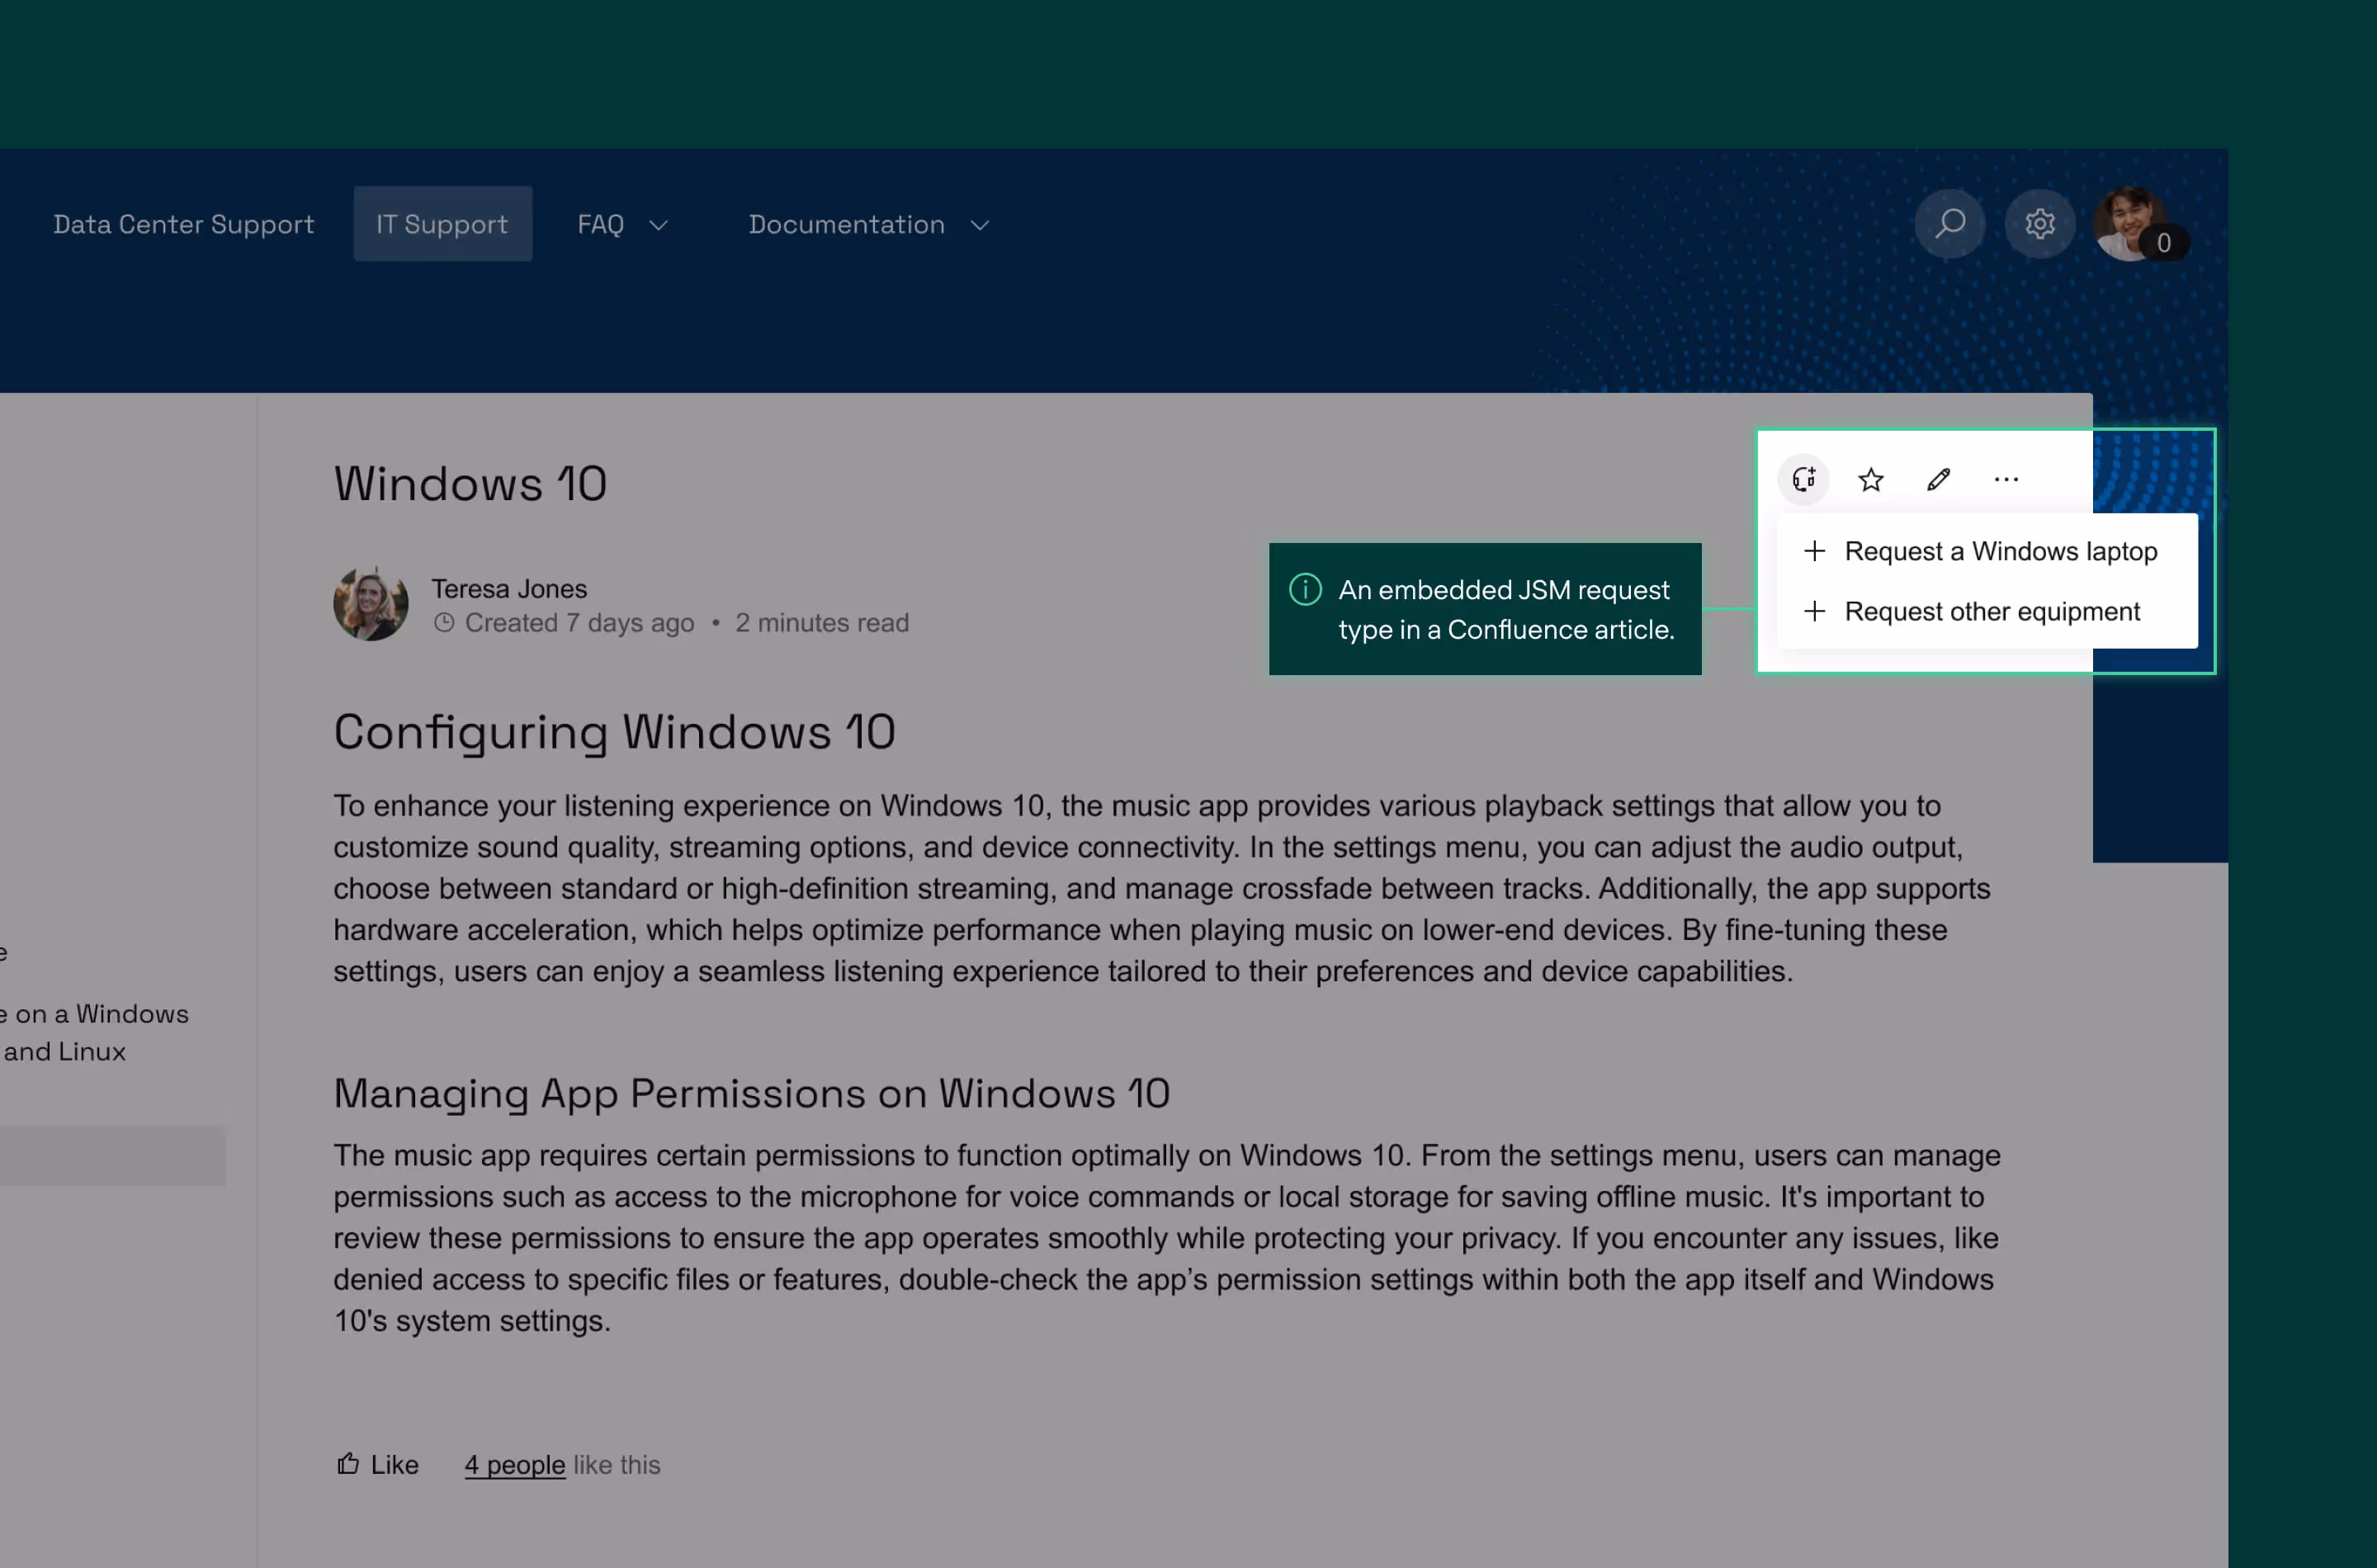This screenshot has height=1568, width=2377.
Task: Switch to the IT Support tab
Action: 442,224
